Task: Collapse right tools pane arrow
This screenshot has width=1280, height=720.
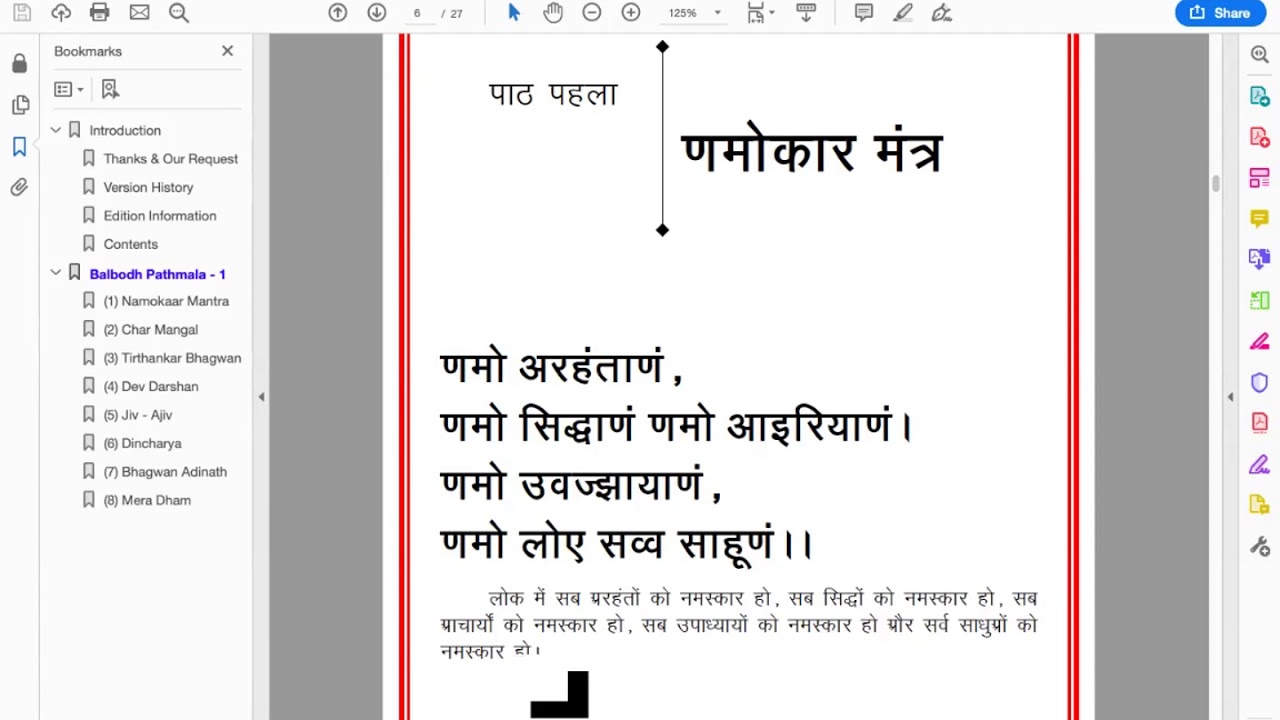Action: pyautogui.click(x=1230, y=397)
